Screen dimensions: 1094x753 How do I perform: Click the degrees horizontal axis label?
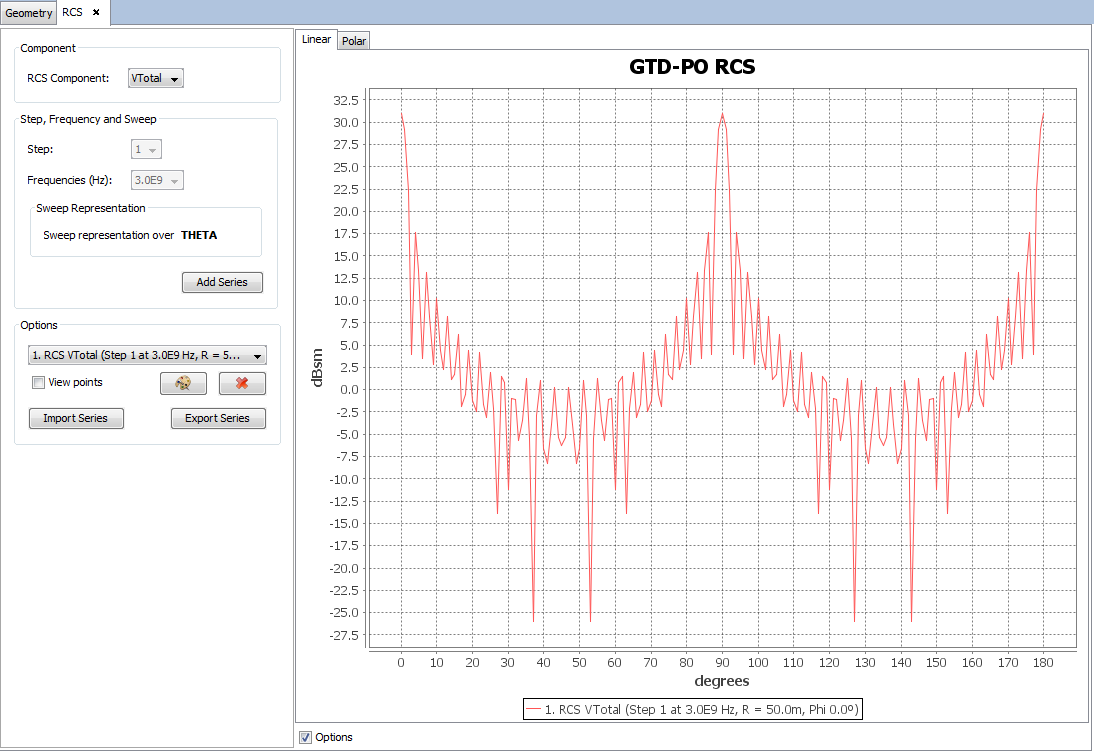click(x=722, y=681)
